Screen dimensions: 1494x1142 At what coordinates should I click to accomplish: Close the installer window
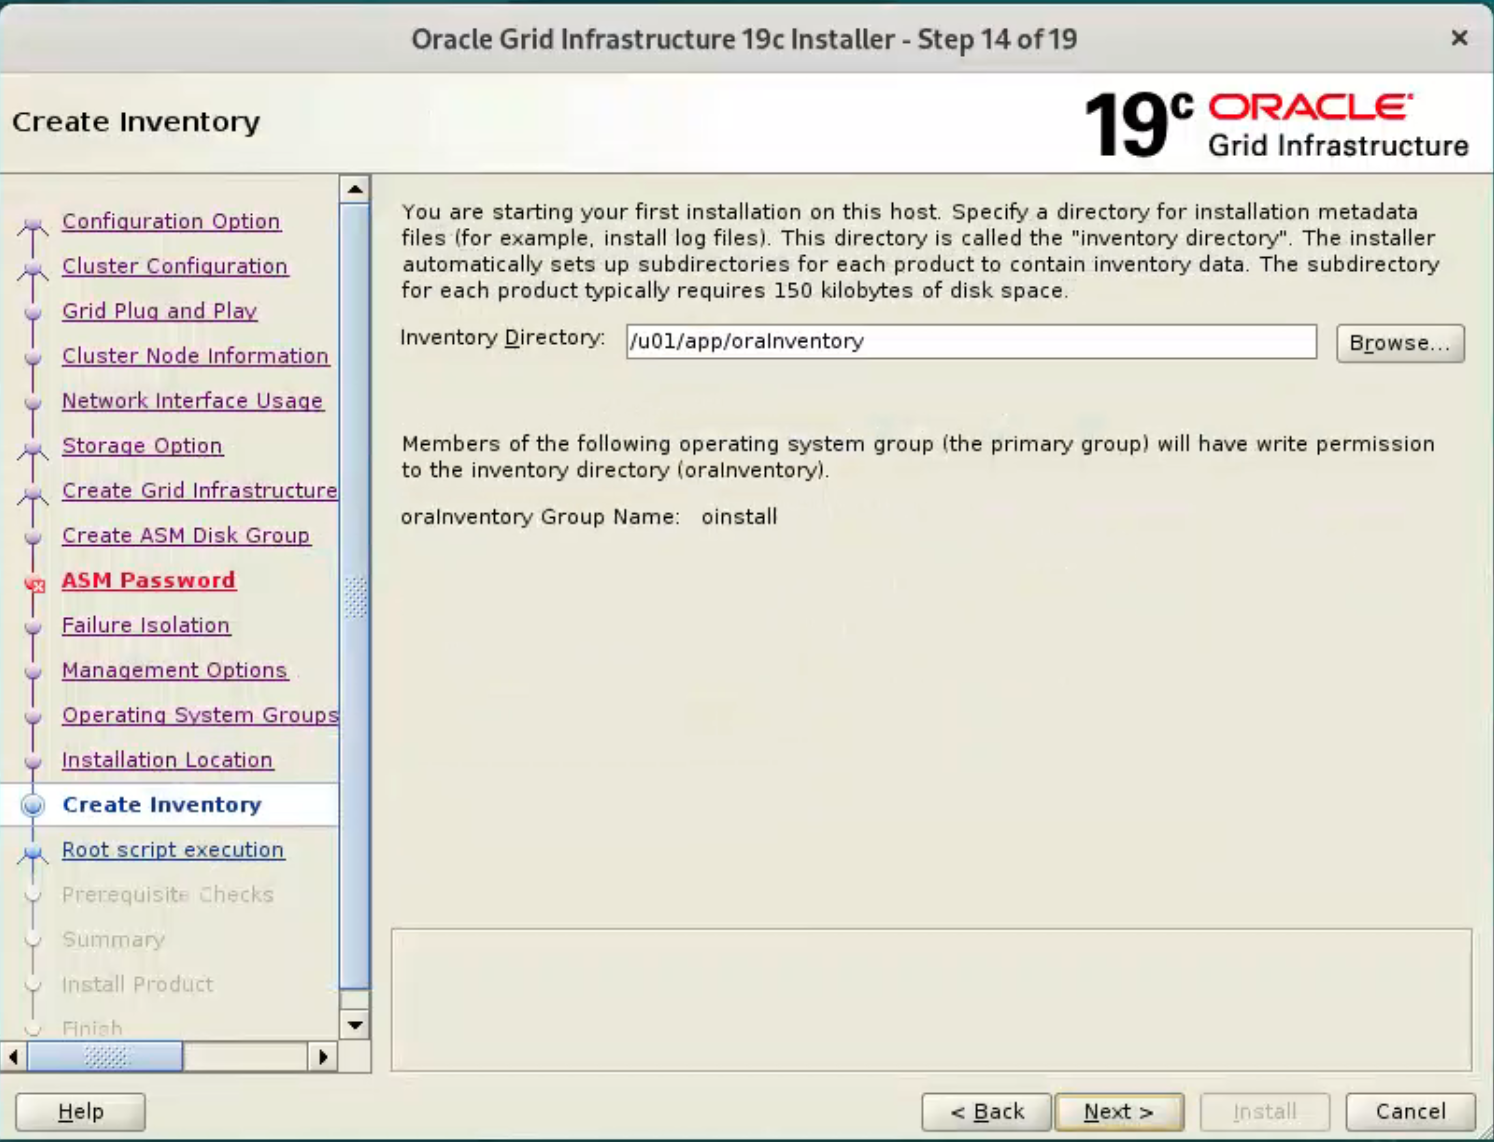coord(1459,38)
